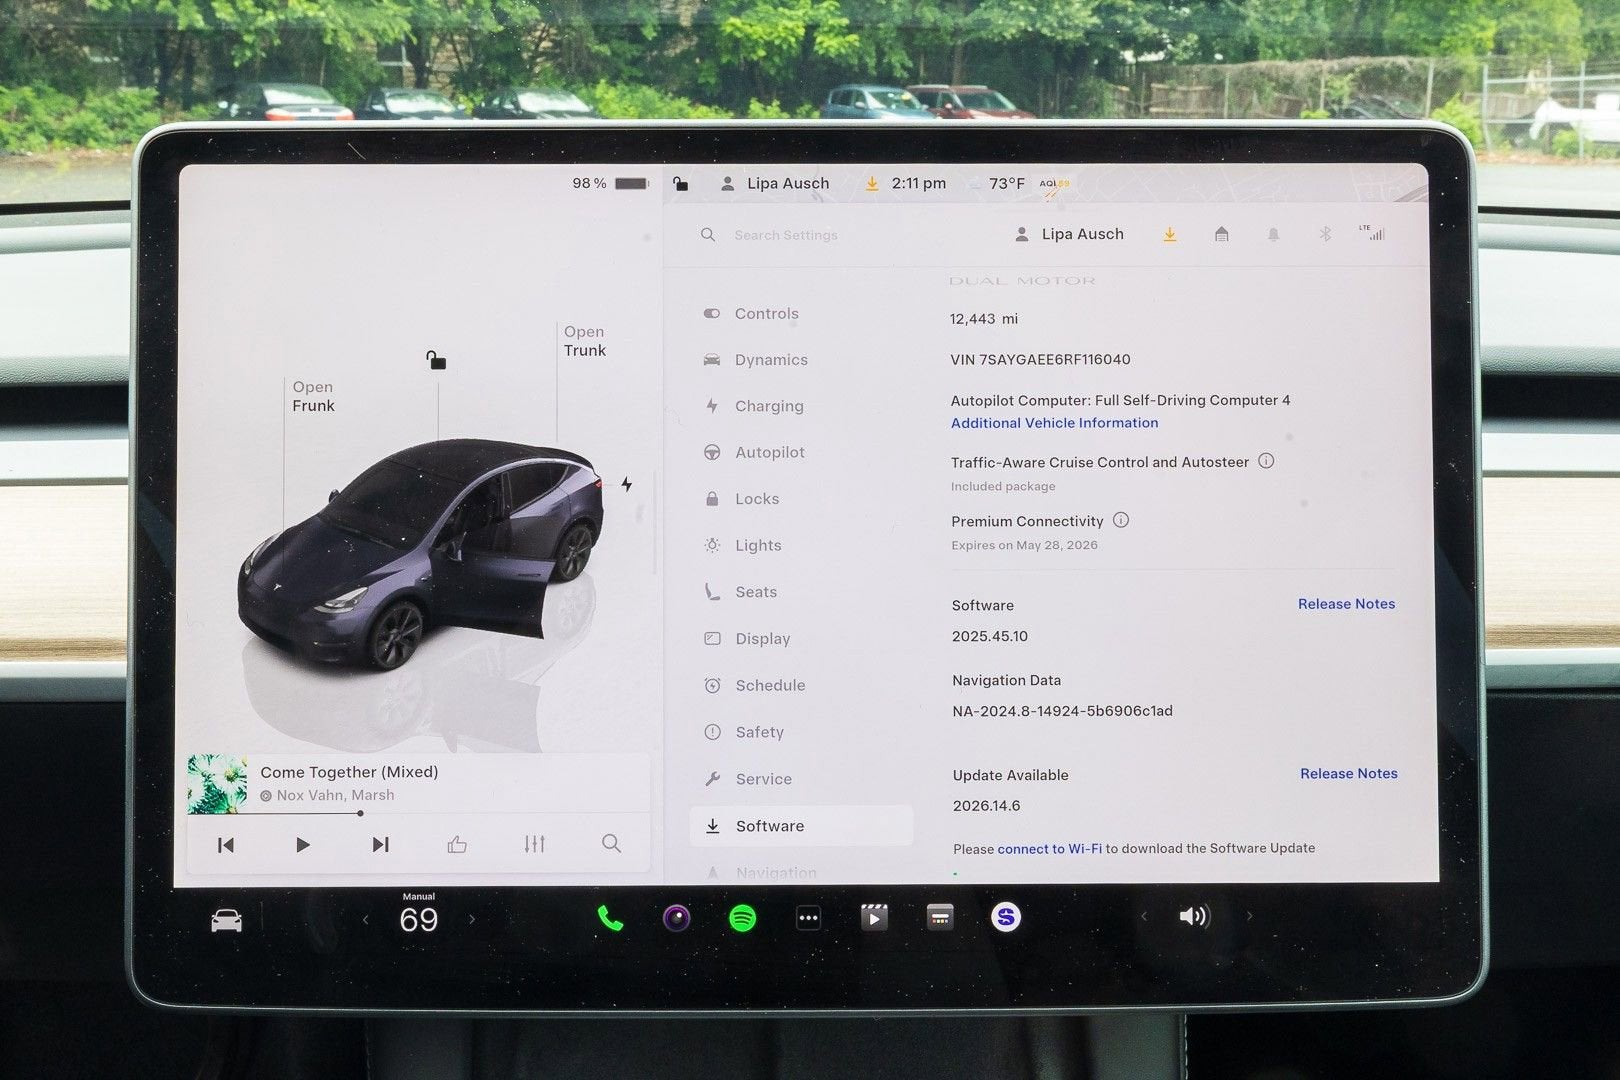1620x1080 pixels.
Task: Open notifications bell icon
Action: [x=1273, y=234]
